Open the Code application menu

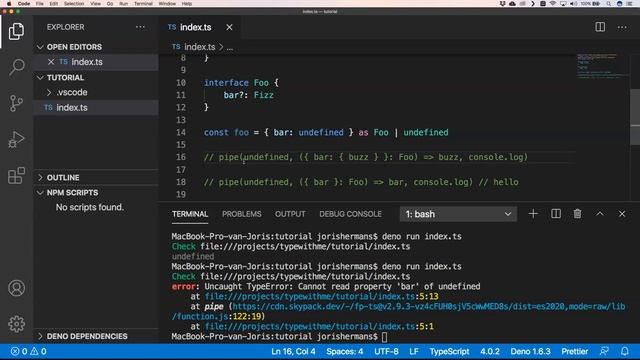[24, 4]
